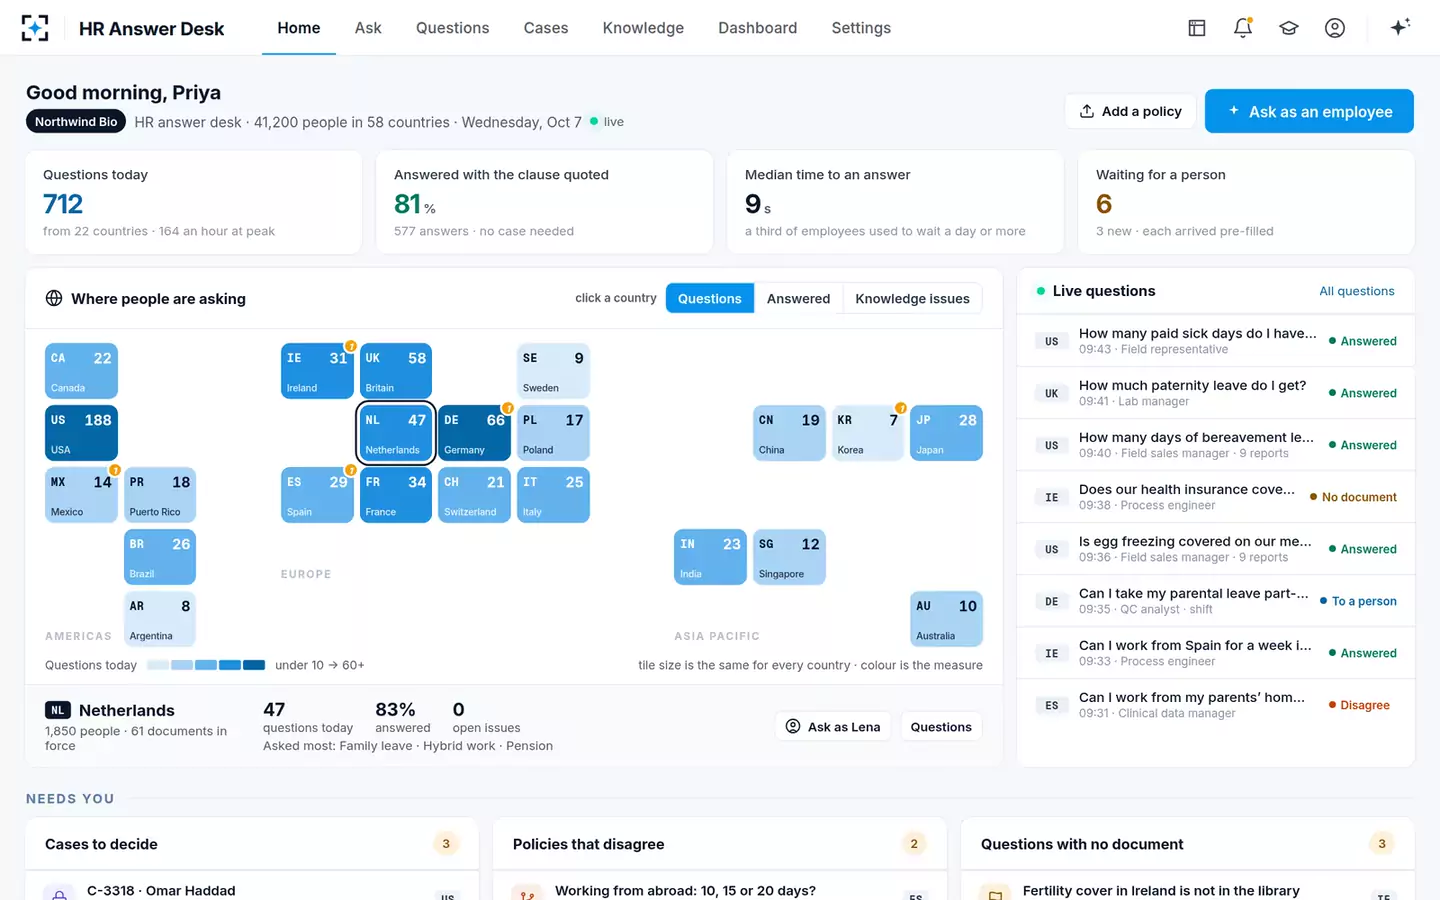The image size is (1440, 900).
Task: Follow the All questions link
Action: tap(1357, 291)
